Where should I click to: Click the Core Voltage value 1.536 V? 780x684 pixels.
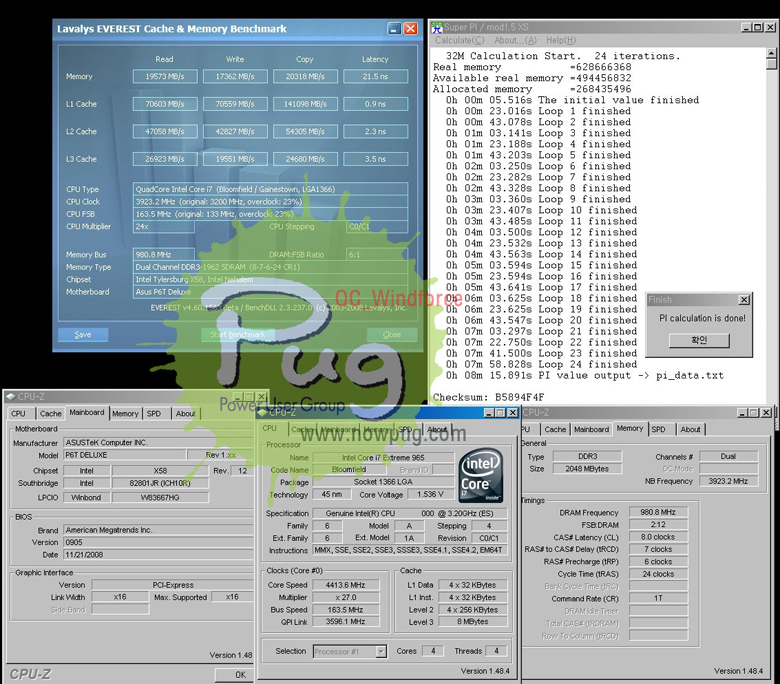click(430, 494)
